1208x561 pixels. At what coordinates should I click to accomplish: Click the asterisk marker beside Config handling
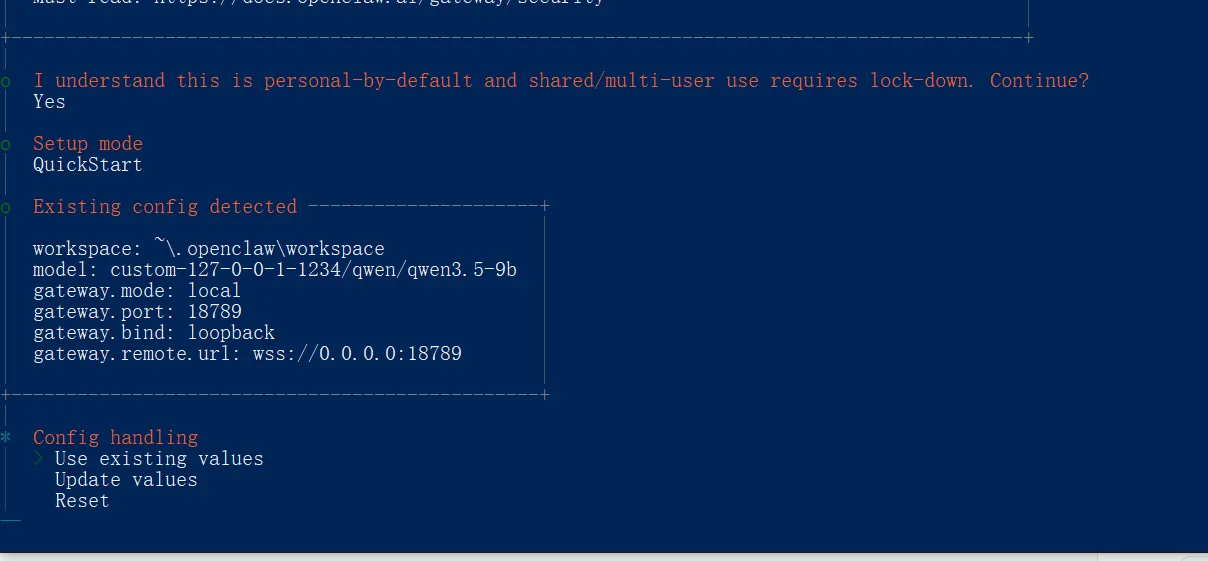point(6,438)
